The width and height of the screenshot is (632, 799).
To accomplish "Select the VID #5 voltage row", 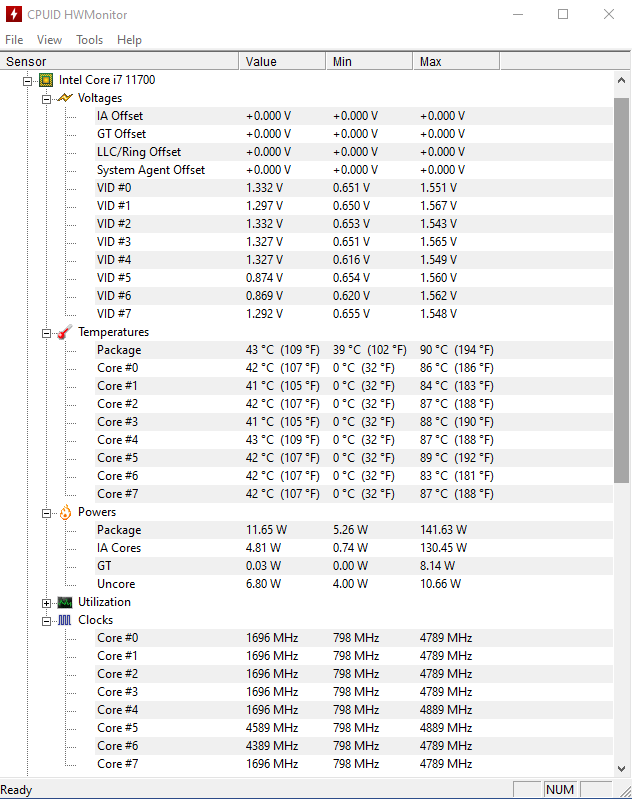I will point(114,278).
